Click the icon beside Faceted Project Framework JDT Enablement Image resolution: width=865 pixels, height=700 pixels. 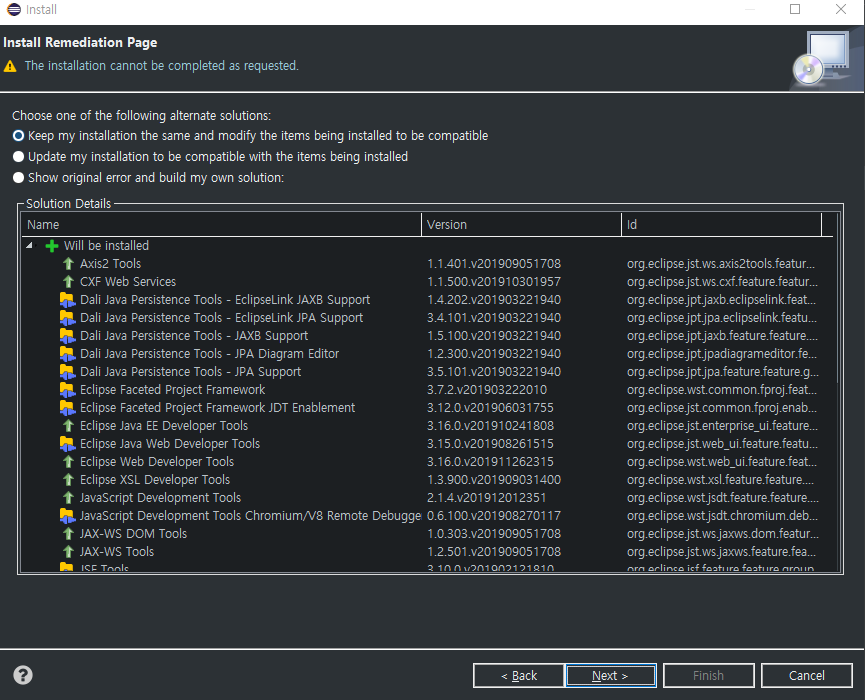(67, 408)
